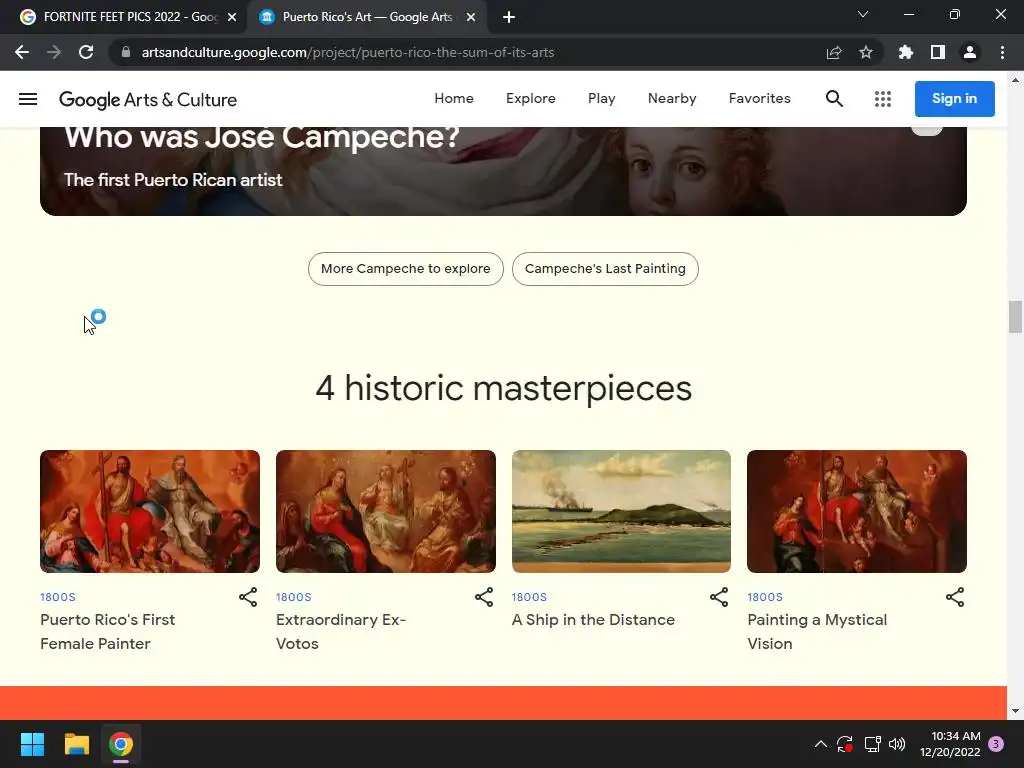Image resolution: width=1024 pixels, height=768 pixels.
Task: Share A Ship in the Distance card
Action: click(x=719, y=597)
